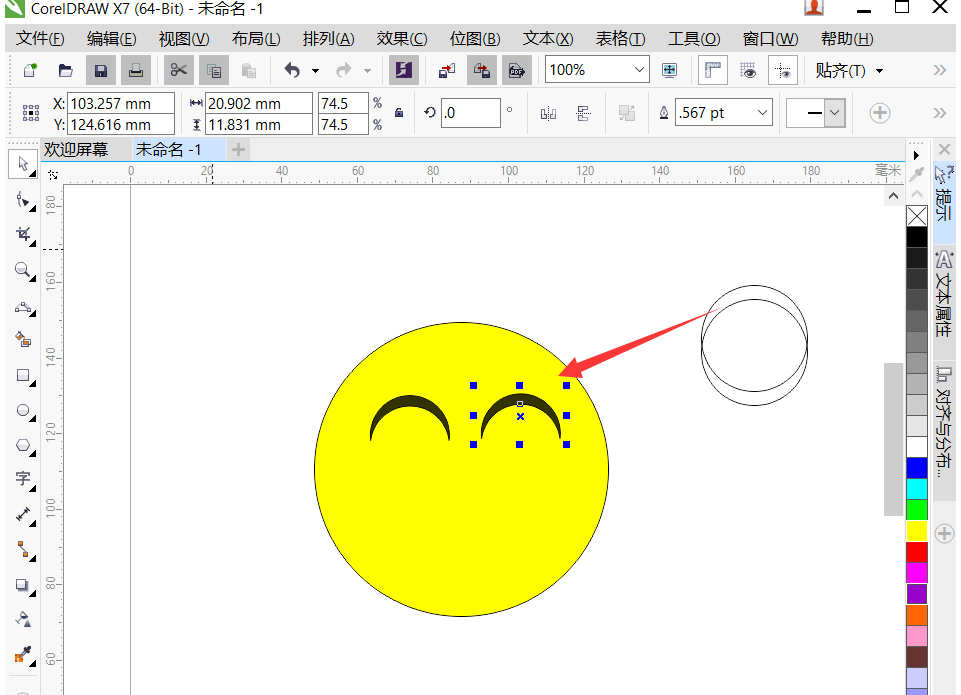
Task: Click the Save icon in toolbar
Action: pyautogui.click(x=101, y=70)
